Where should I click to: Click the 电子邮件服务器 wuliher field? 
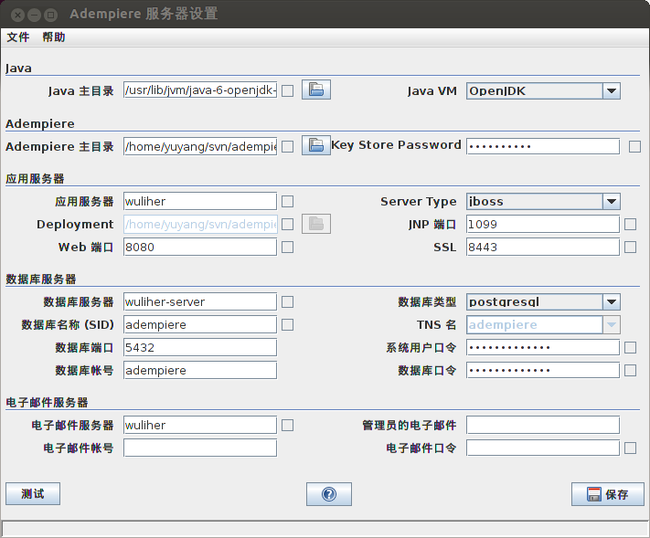(x=200, y=425)
